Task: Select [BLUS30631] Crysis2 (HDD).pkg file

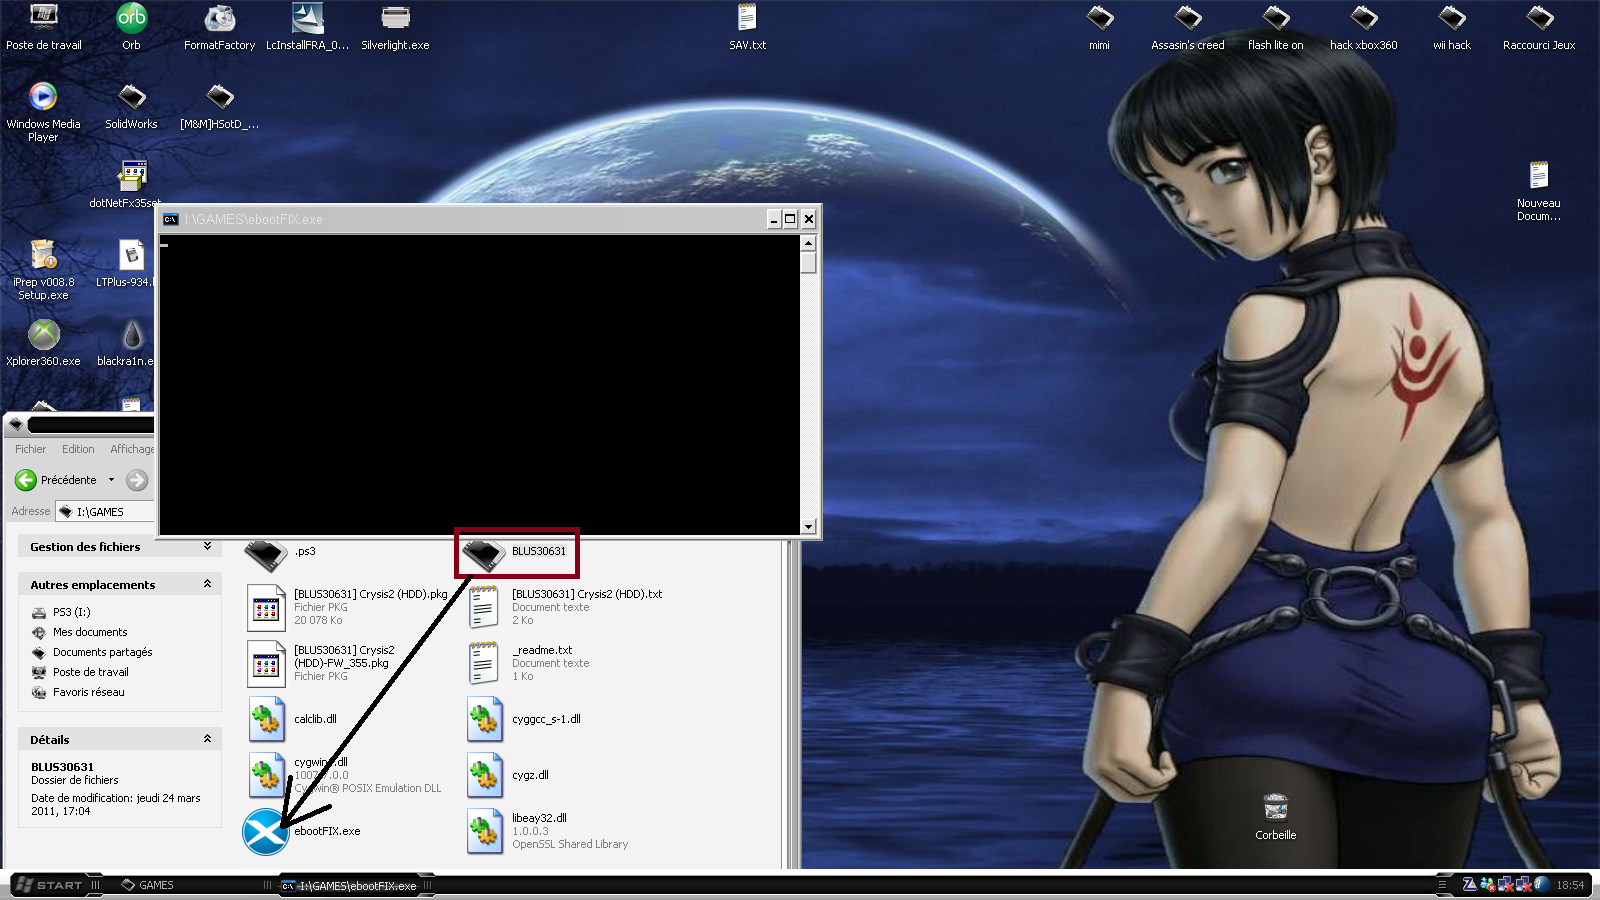Action: click(x=348, y=607)
